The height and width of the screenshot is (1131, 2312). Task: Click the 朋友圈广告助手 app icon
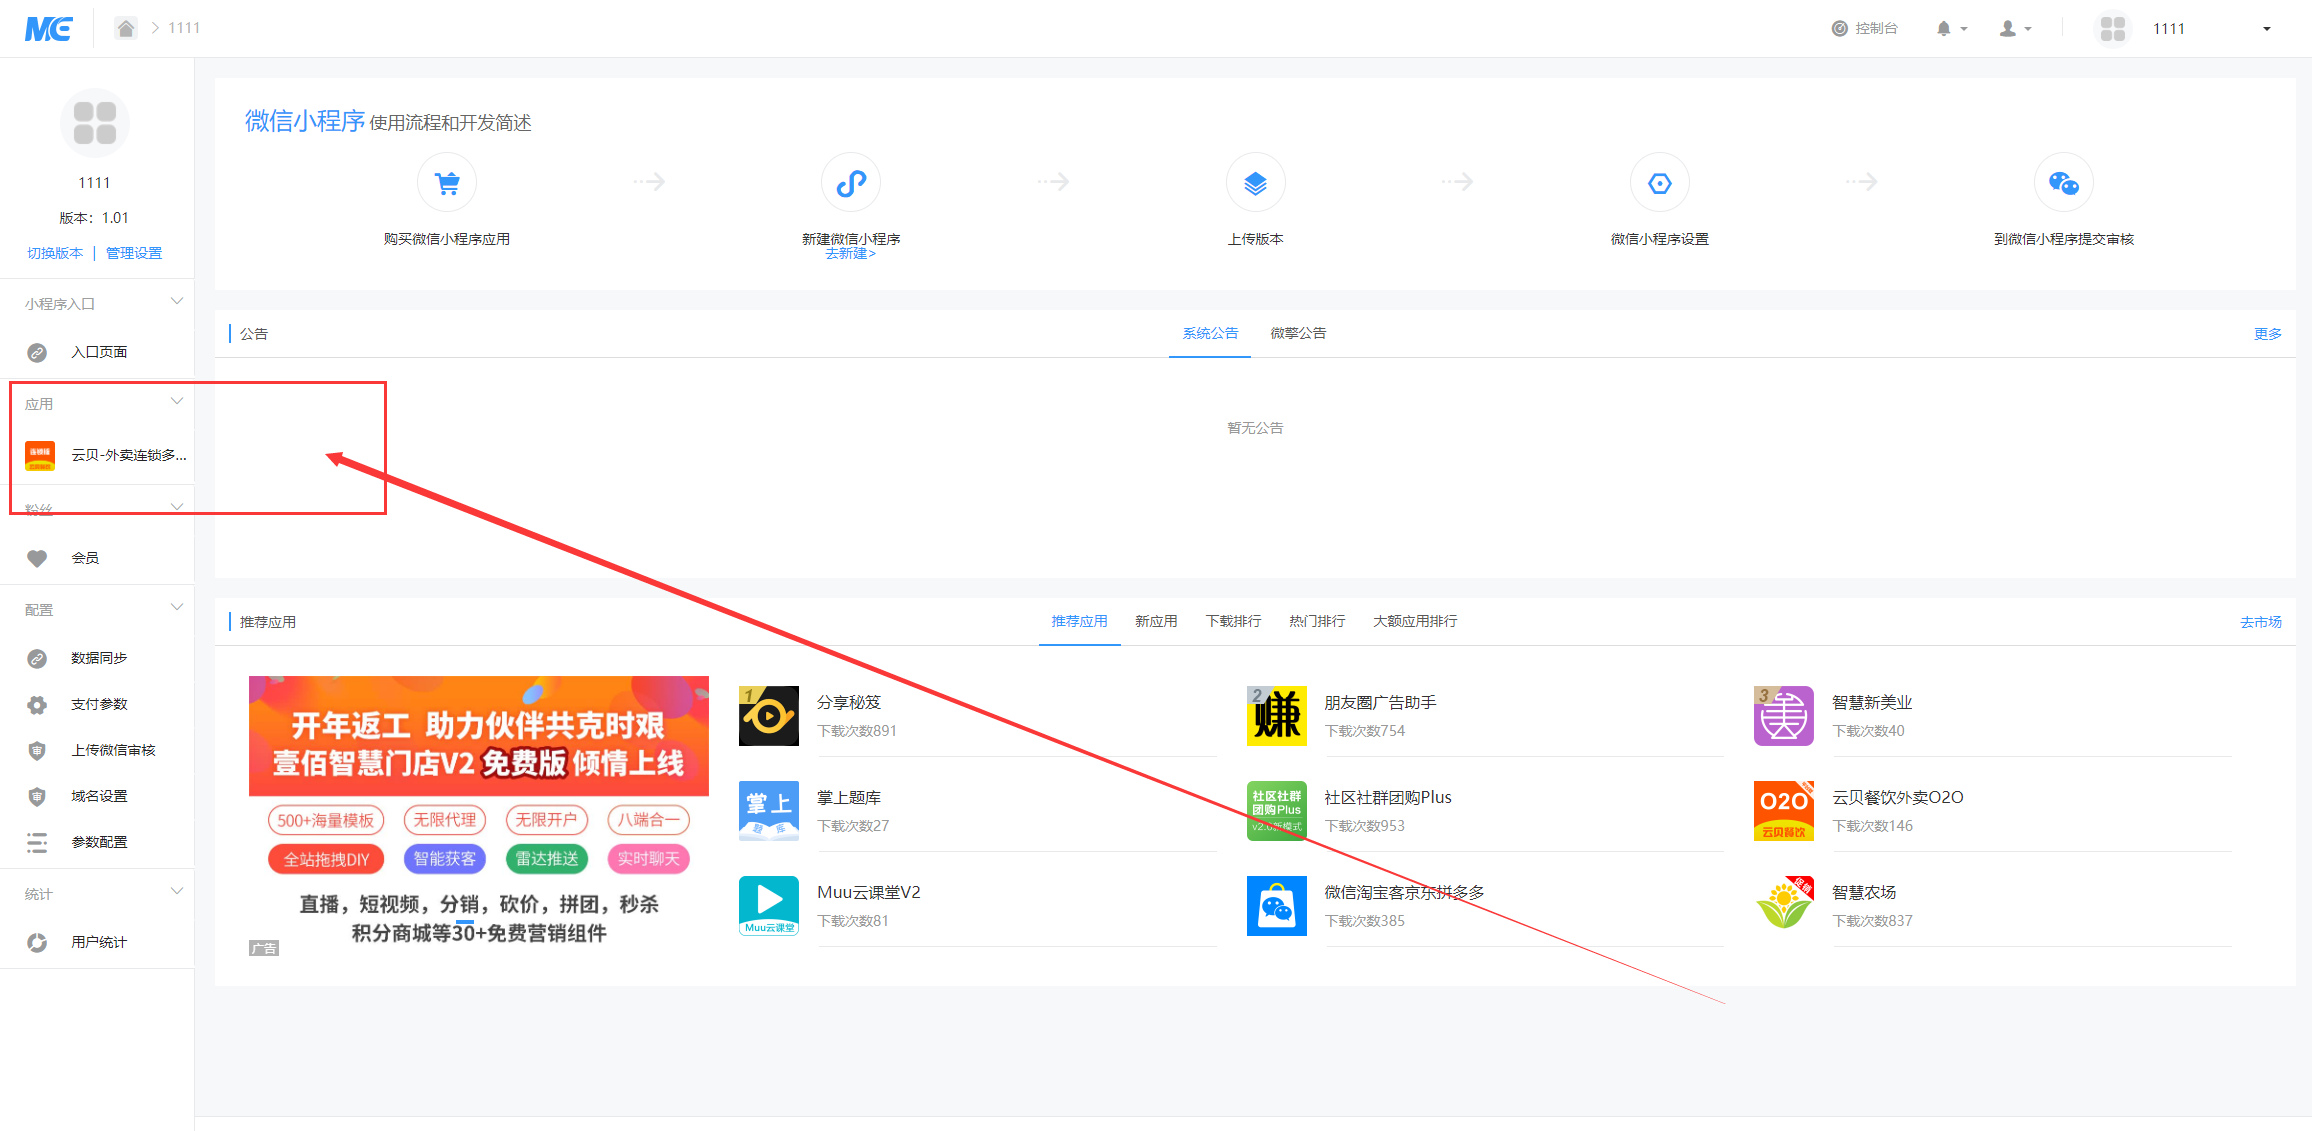(x=1277, y=716)
